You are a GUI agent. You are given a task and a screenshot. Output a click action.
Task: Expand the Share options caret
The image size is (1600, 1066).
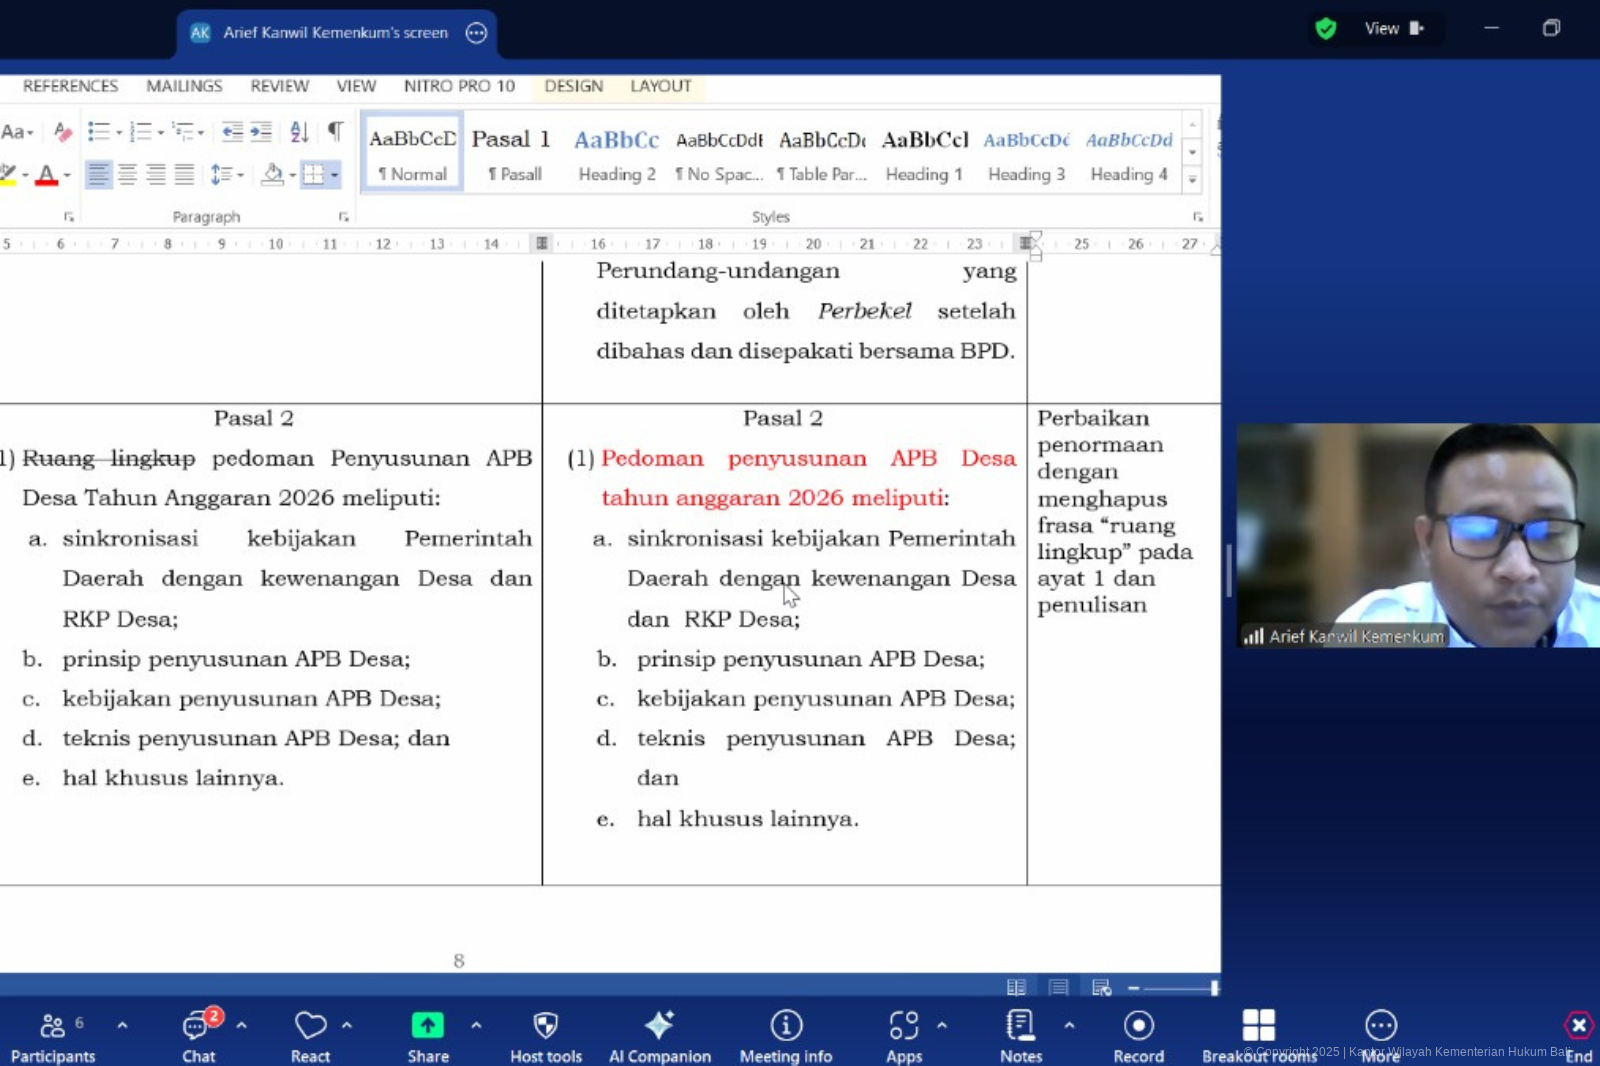tap(476, 1025)
